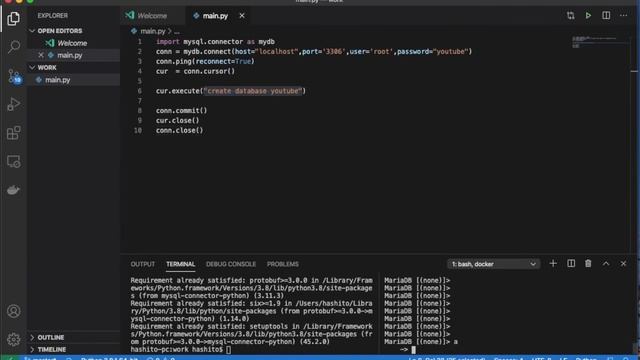
Task: Click the 'import mysql.connector as mydb' line
Action: [x=215, y=42]
